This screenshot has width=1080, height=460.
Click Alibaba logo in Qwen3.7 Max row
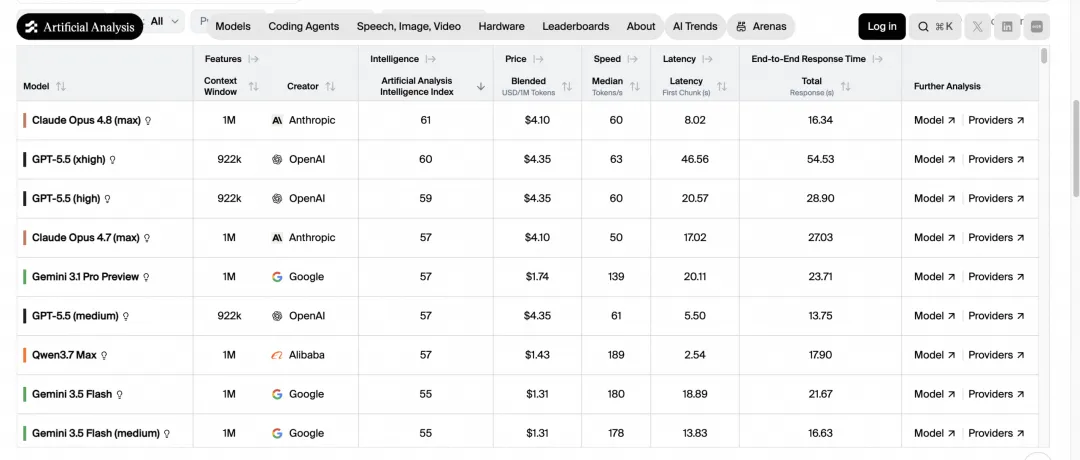tap(277, 355)
